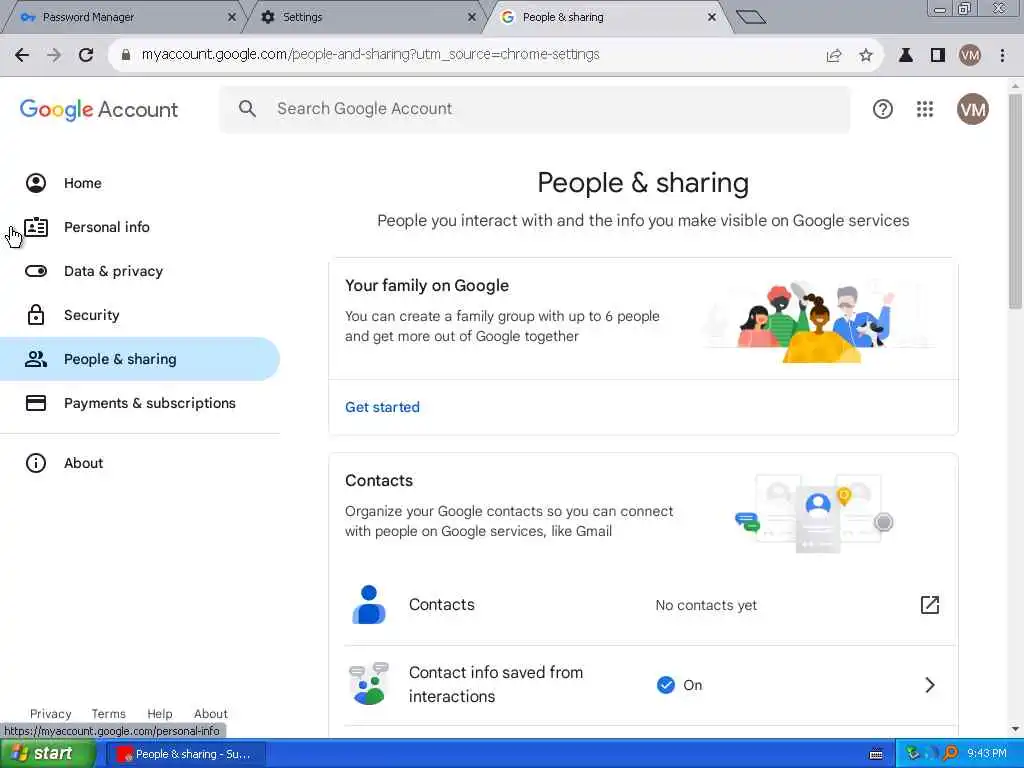
Task: Close the Settings tab
Action: (472, 17)
